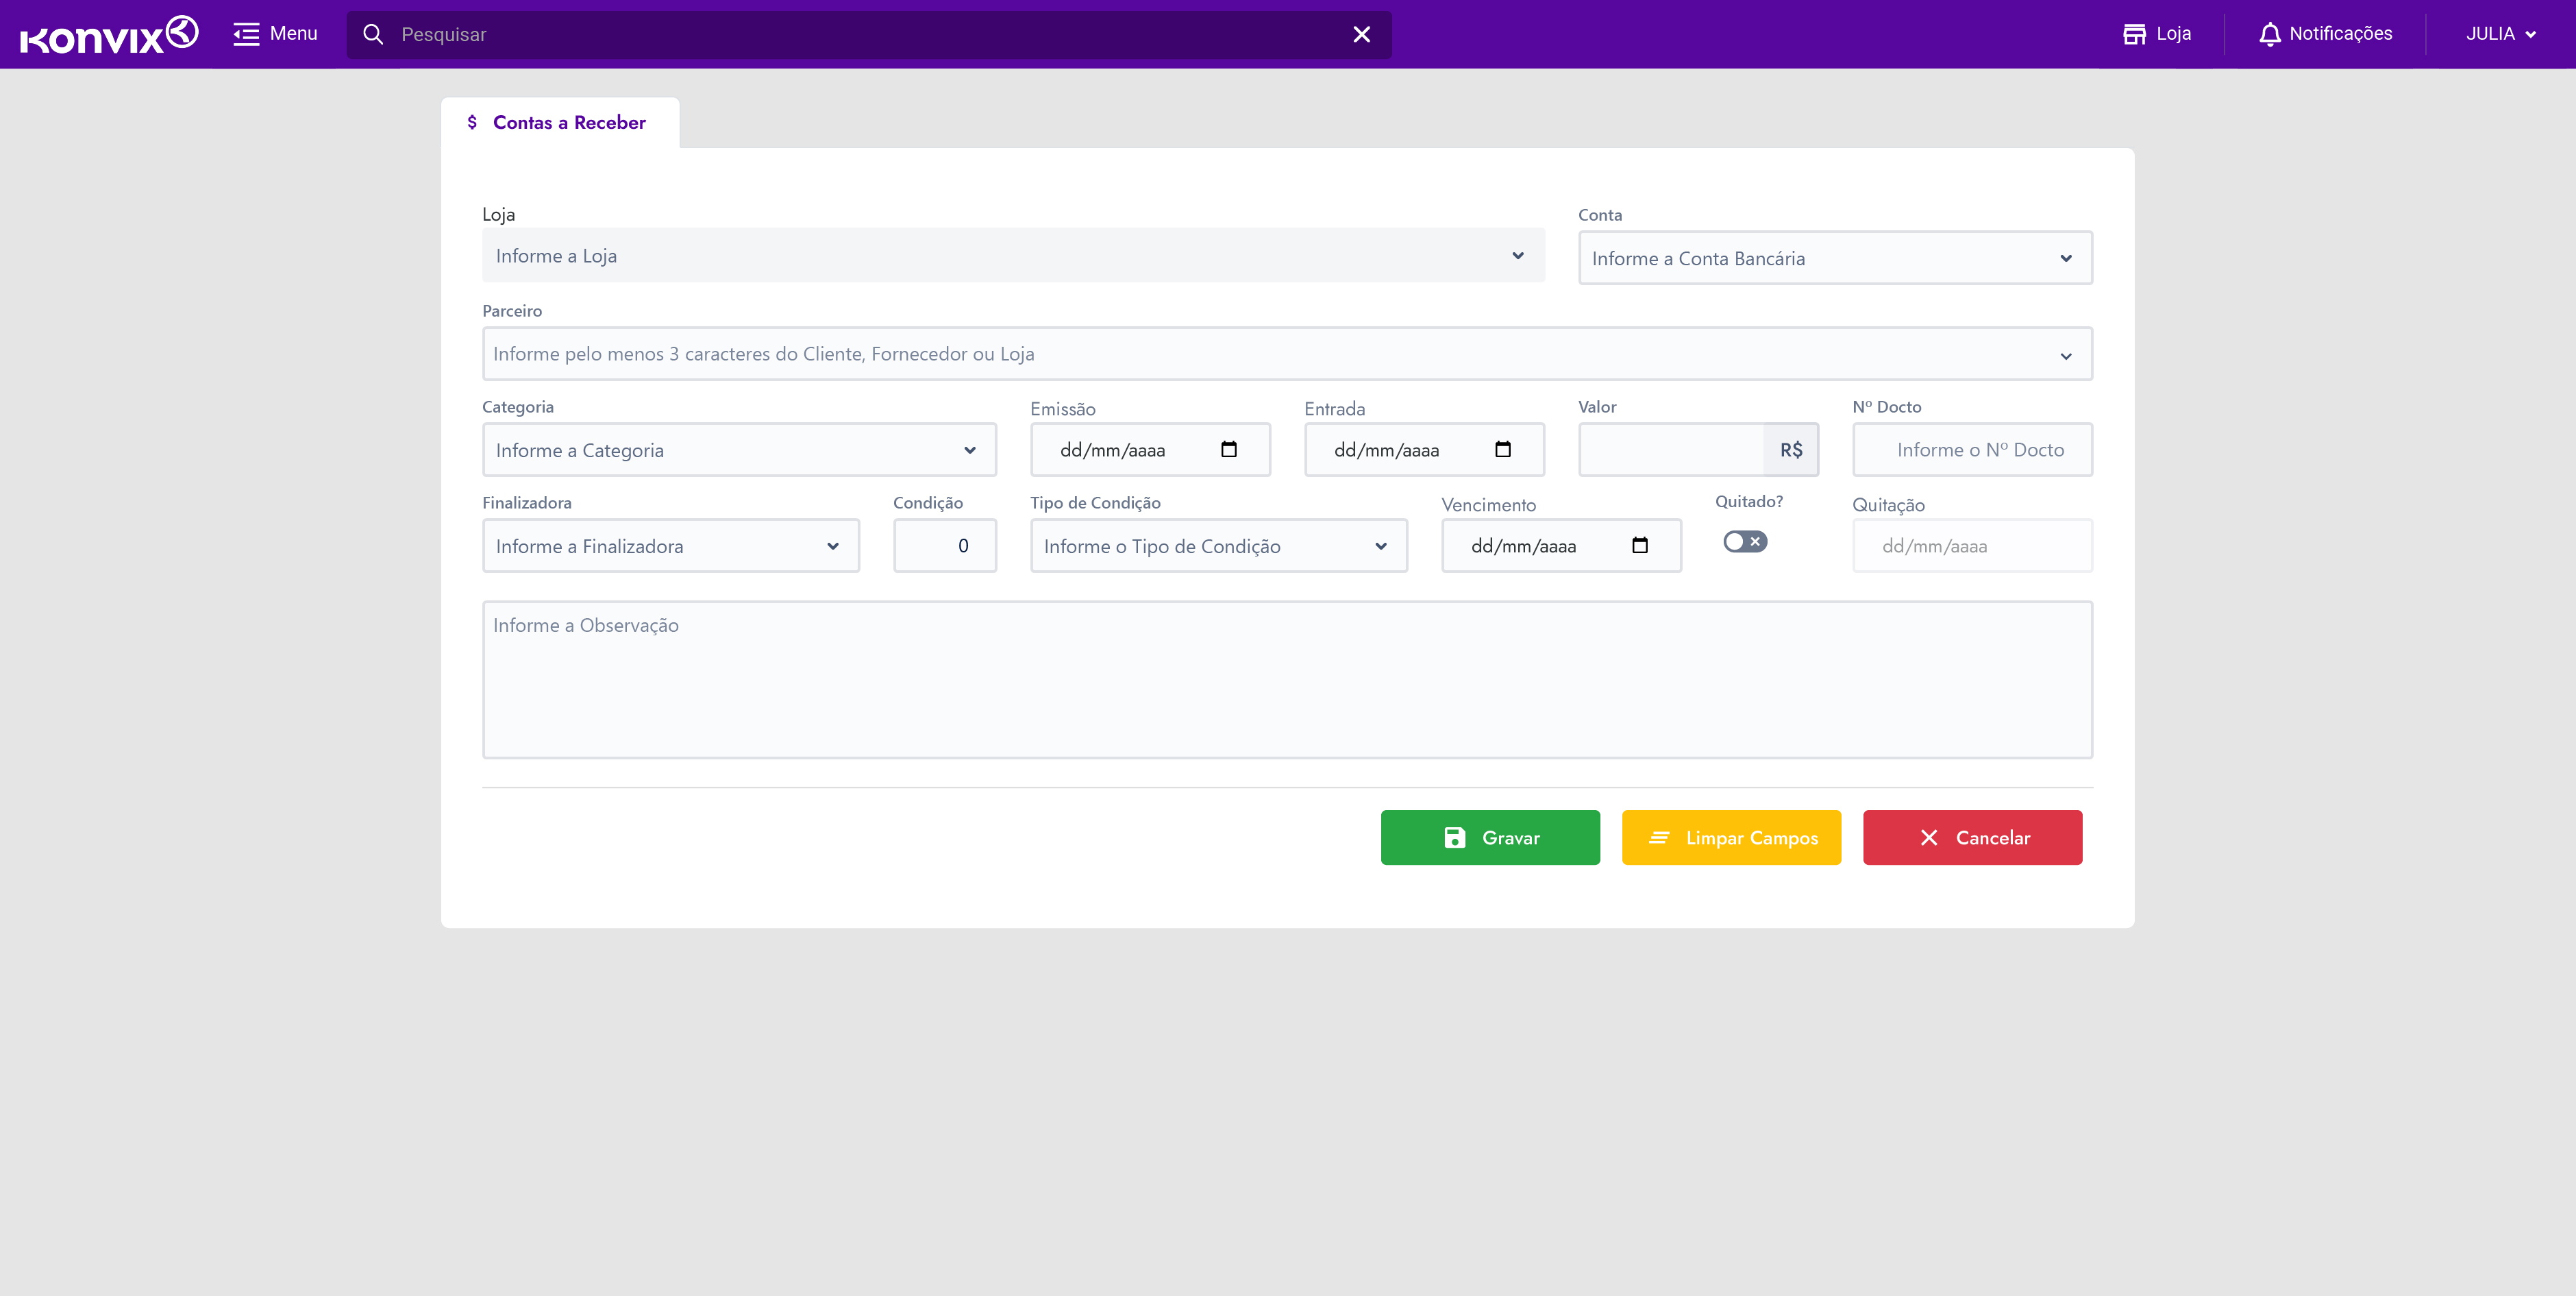
Task: Open the JULIA user menu
Action: click(2500, 34)
